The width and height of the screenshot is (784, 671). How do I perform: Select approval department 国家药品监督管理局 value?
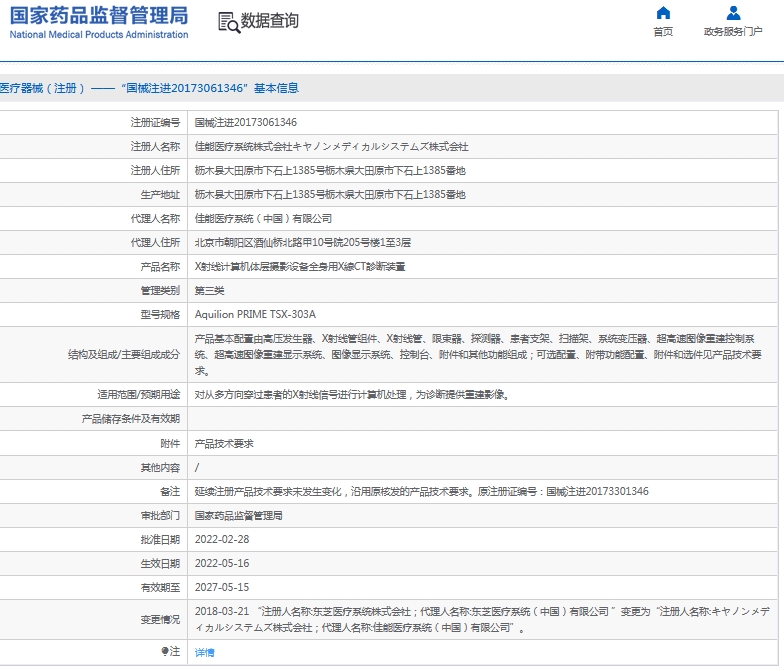[x=238, y=516]
